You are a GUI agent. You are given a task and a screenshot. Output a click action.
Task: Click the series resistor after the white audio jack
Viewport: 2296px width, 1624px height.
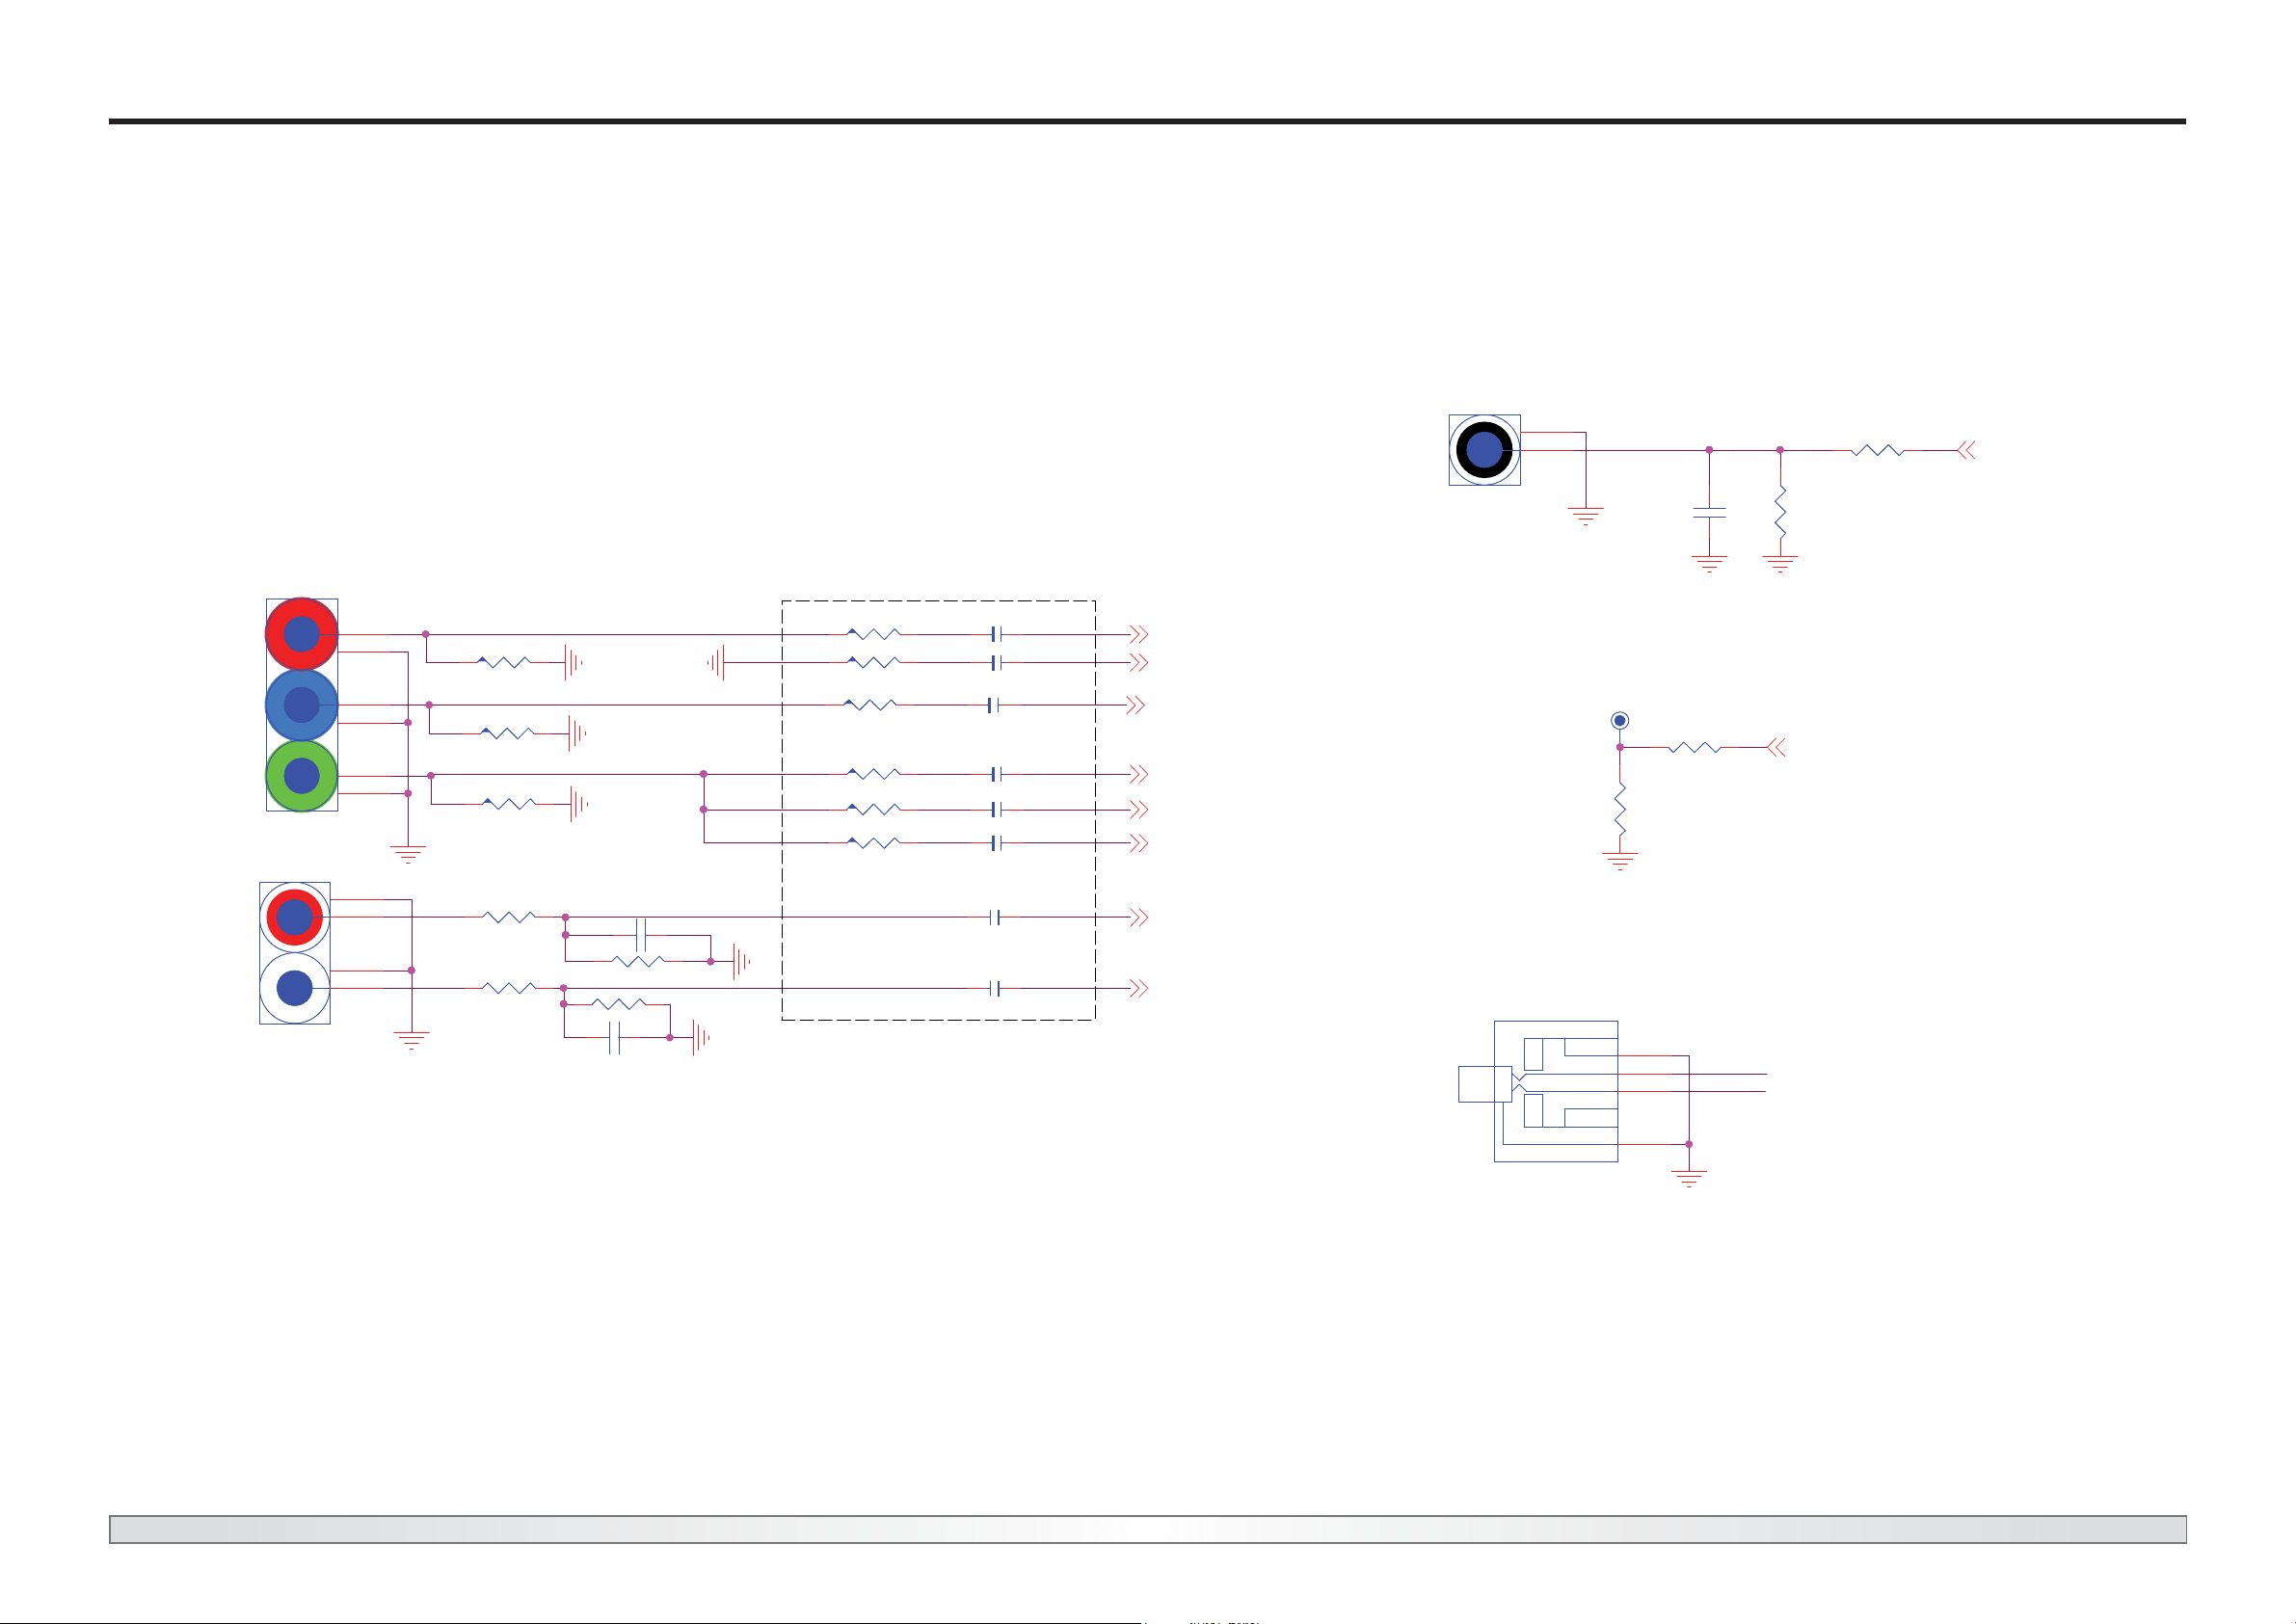509,988
